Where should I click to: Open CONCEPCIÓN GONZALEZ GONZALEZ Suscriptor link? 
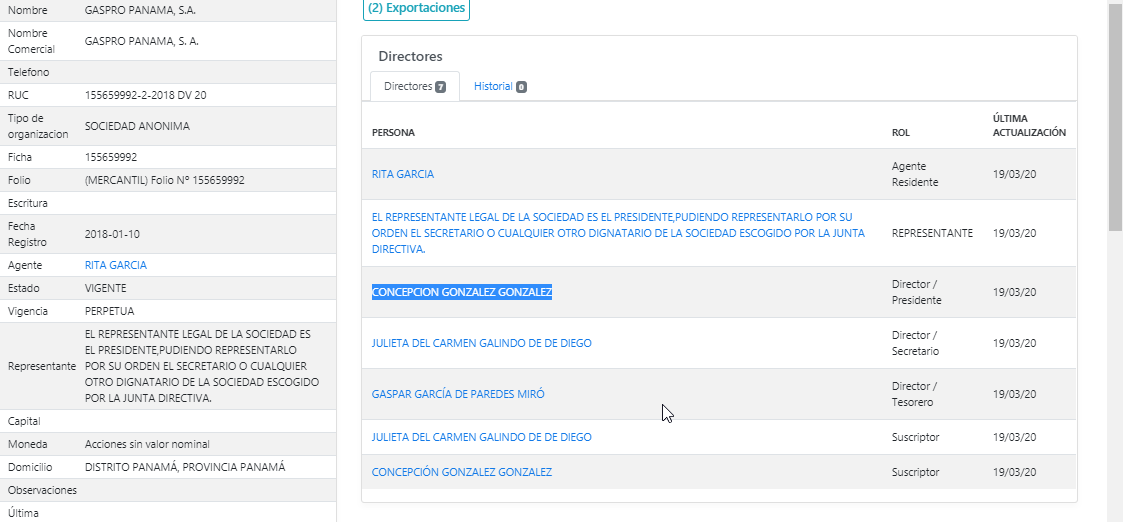coord(461,473)
